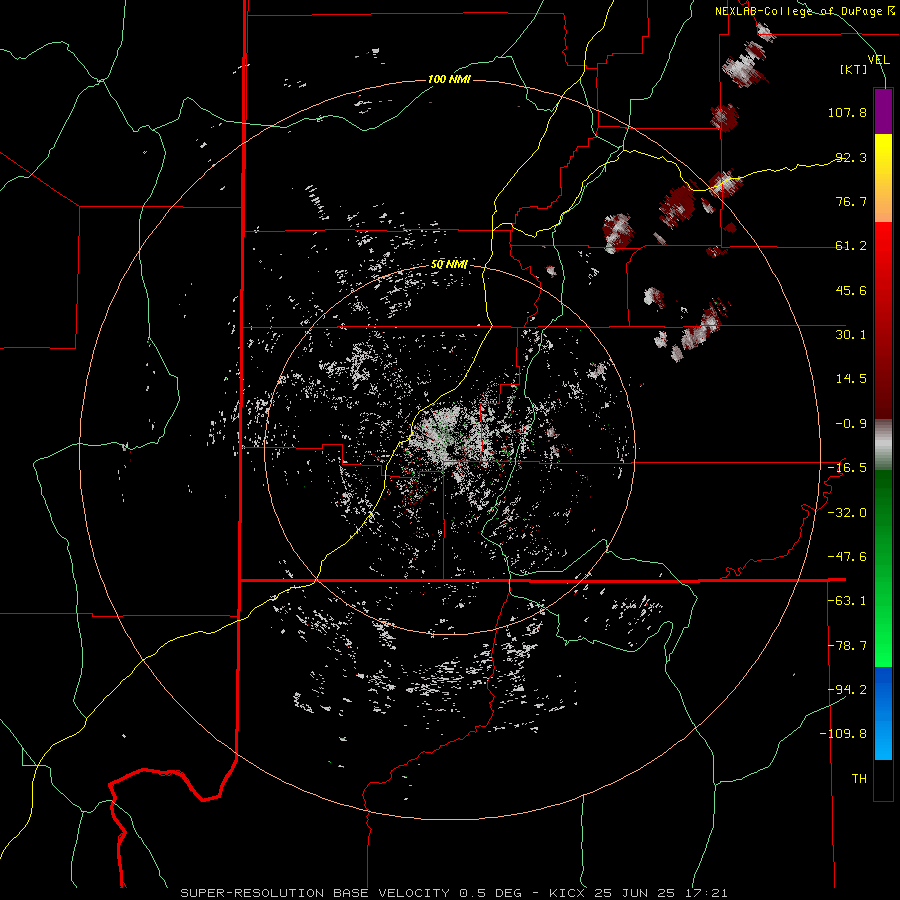Screen dimensions: 900x900
Task: Select the 61.2 scale value
Action: (x=851, y=246)
